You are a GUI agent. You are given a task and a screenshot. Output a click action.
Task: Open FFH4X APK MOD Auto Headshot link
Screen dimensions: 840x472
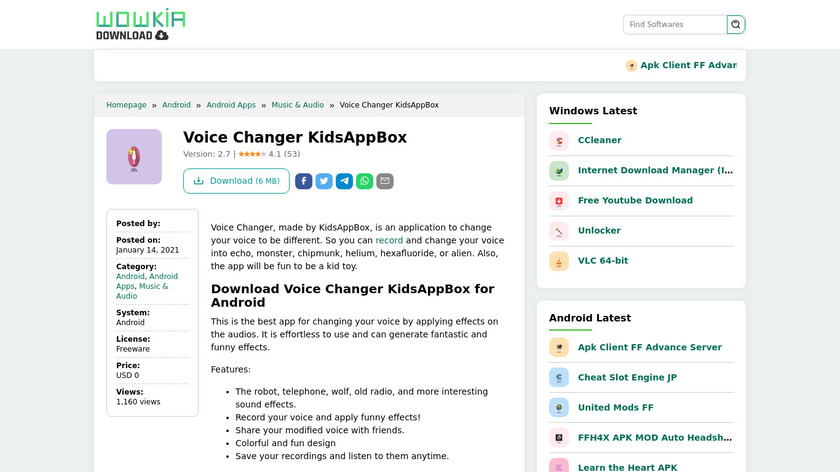click(655, 438)
